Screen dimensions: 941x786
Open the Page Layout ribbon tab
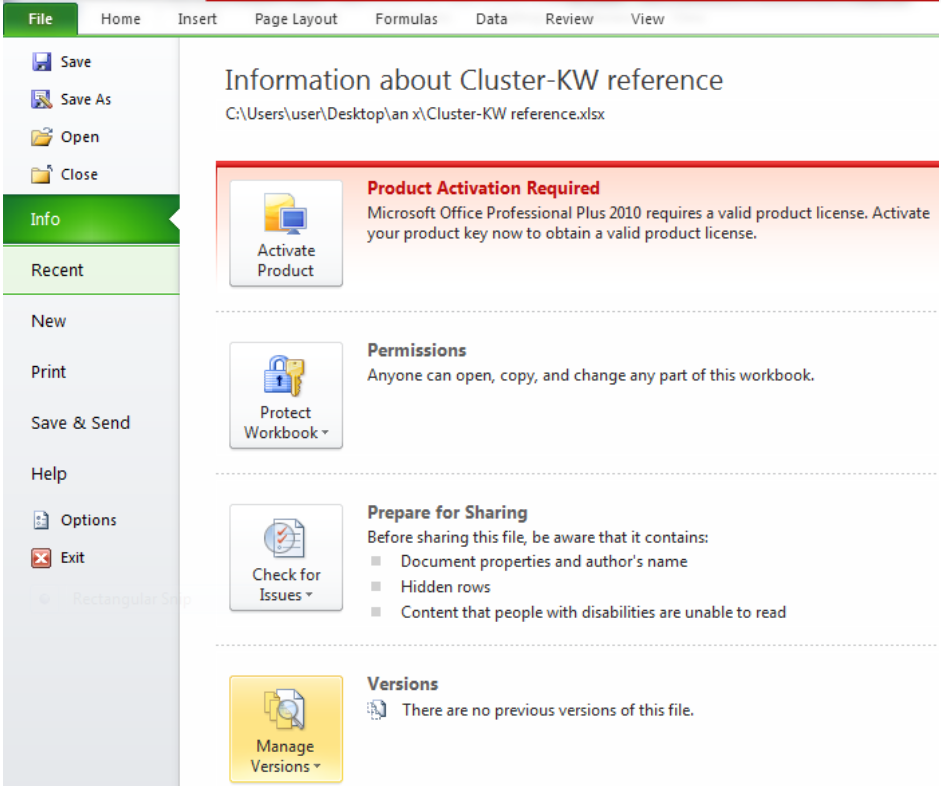tap(296, 19)
